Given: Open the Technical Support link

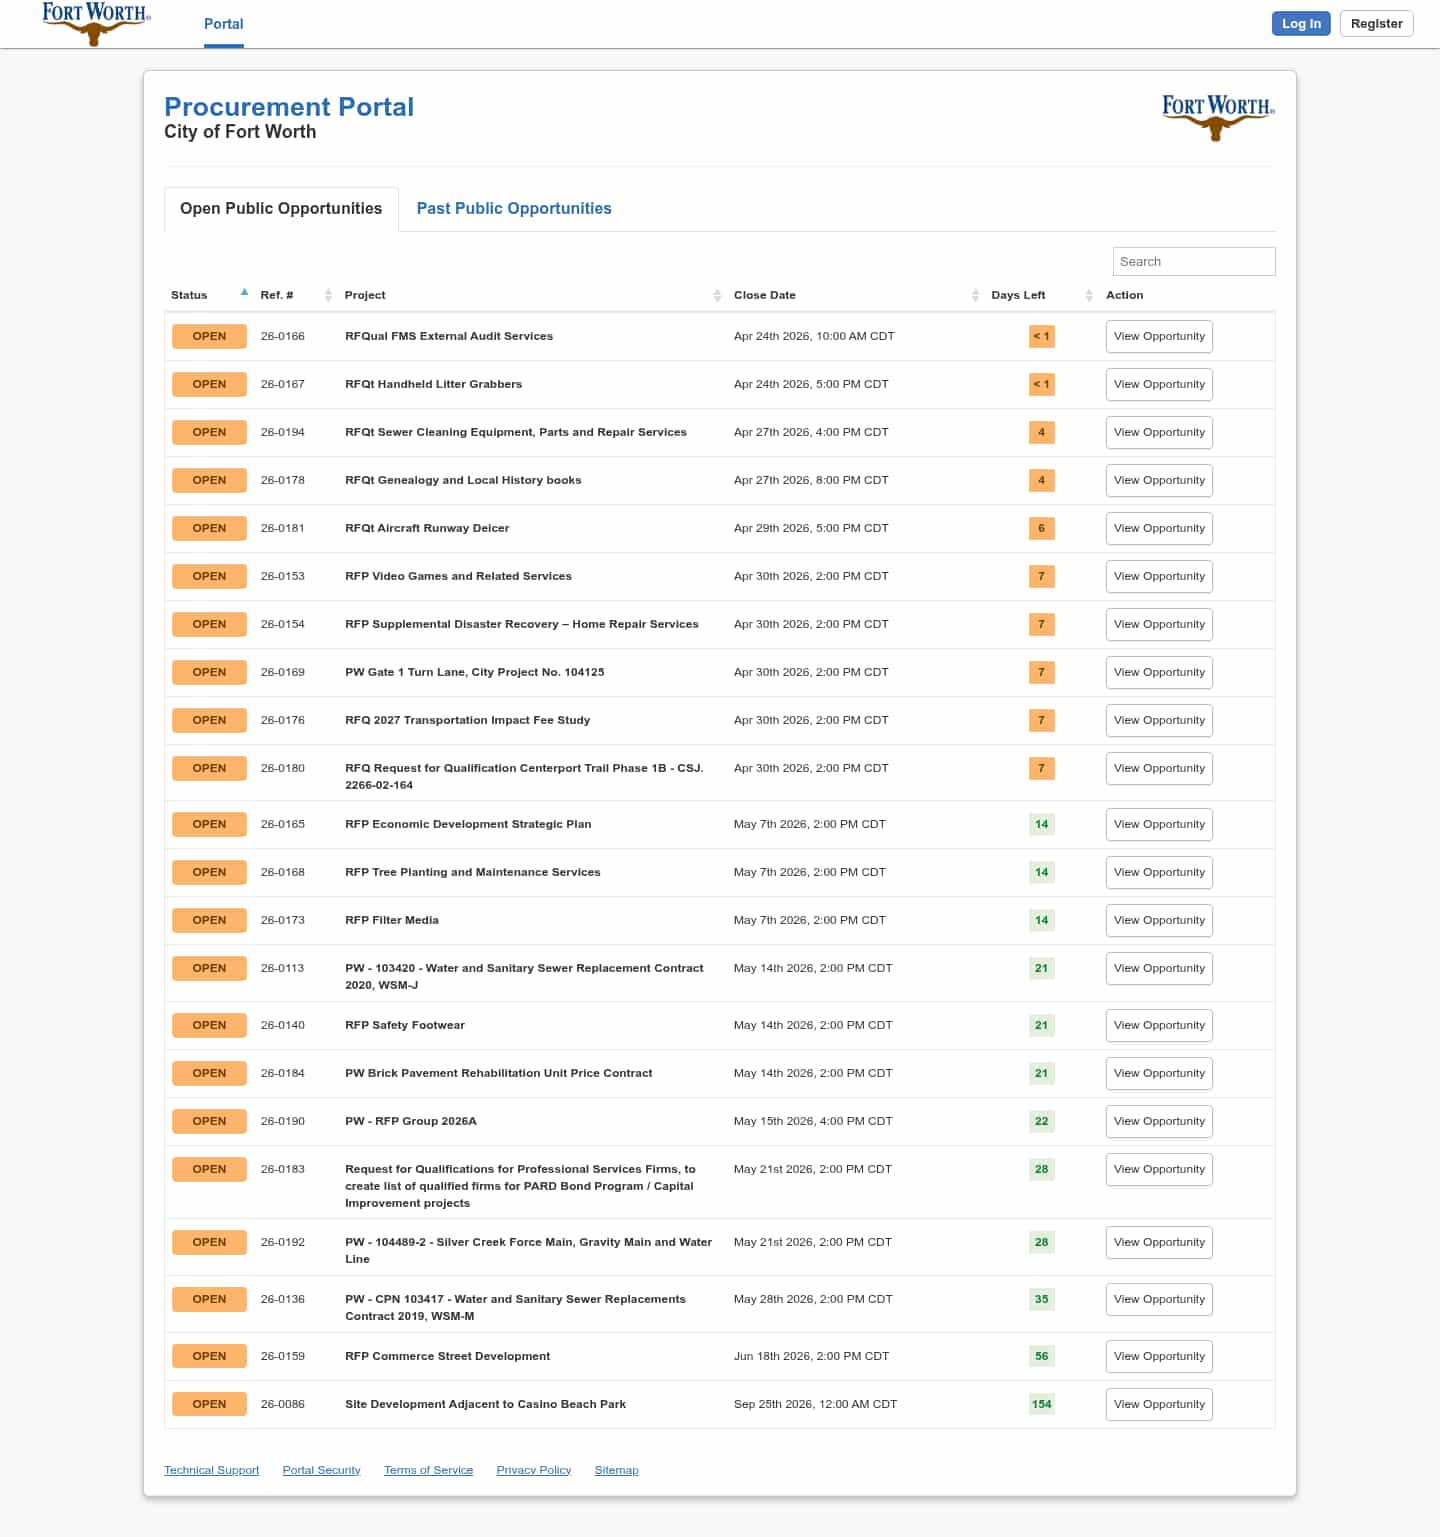Looking at the screenshot, I should pyautogui.click(x=211, y=1470).
